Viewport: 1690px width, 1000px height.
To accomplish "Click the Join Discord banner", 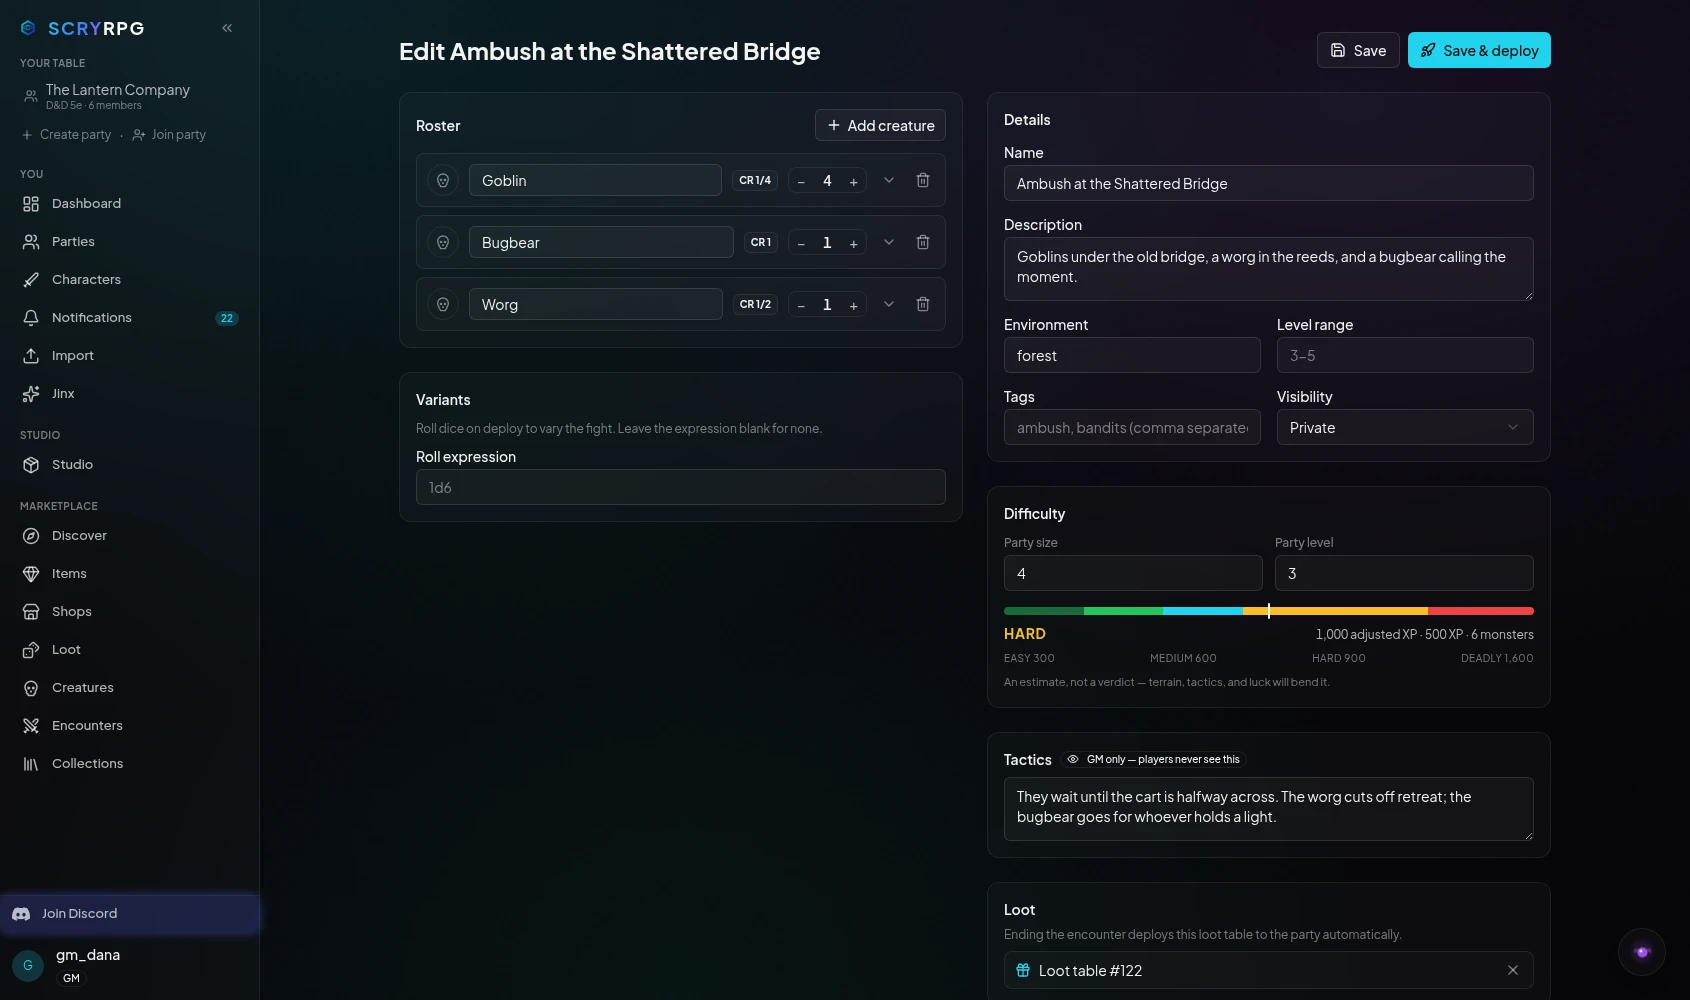I will 130,913.
